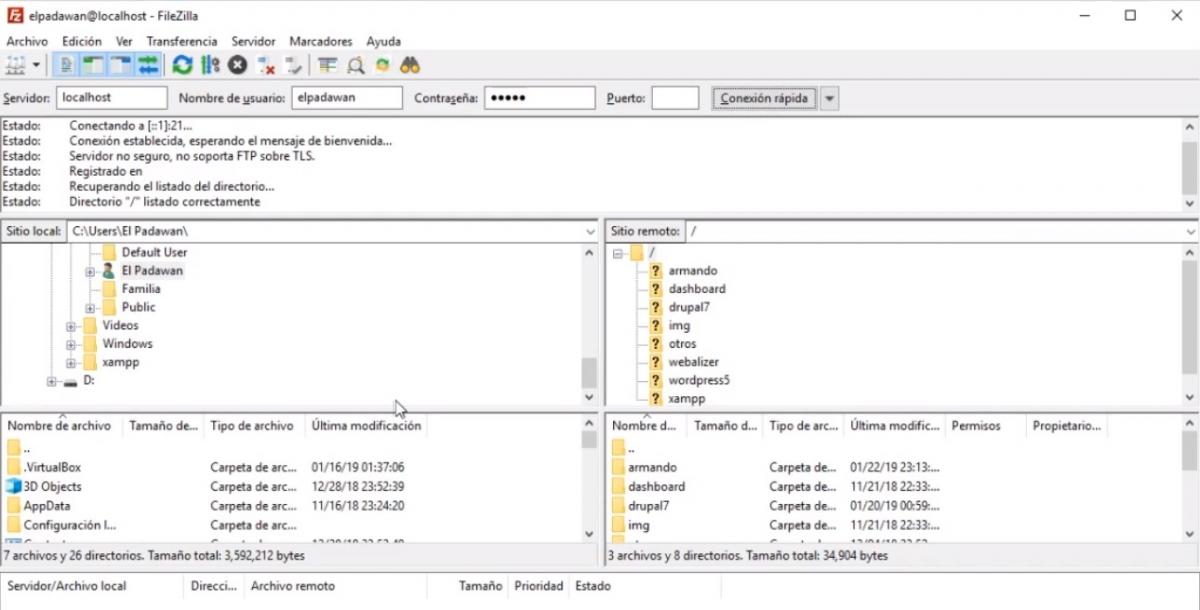Click the magnifying glass toolbar icon

click(355, 66)
